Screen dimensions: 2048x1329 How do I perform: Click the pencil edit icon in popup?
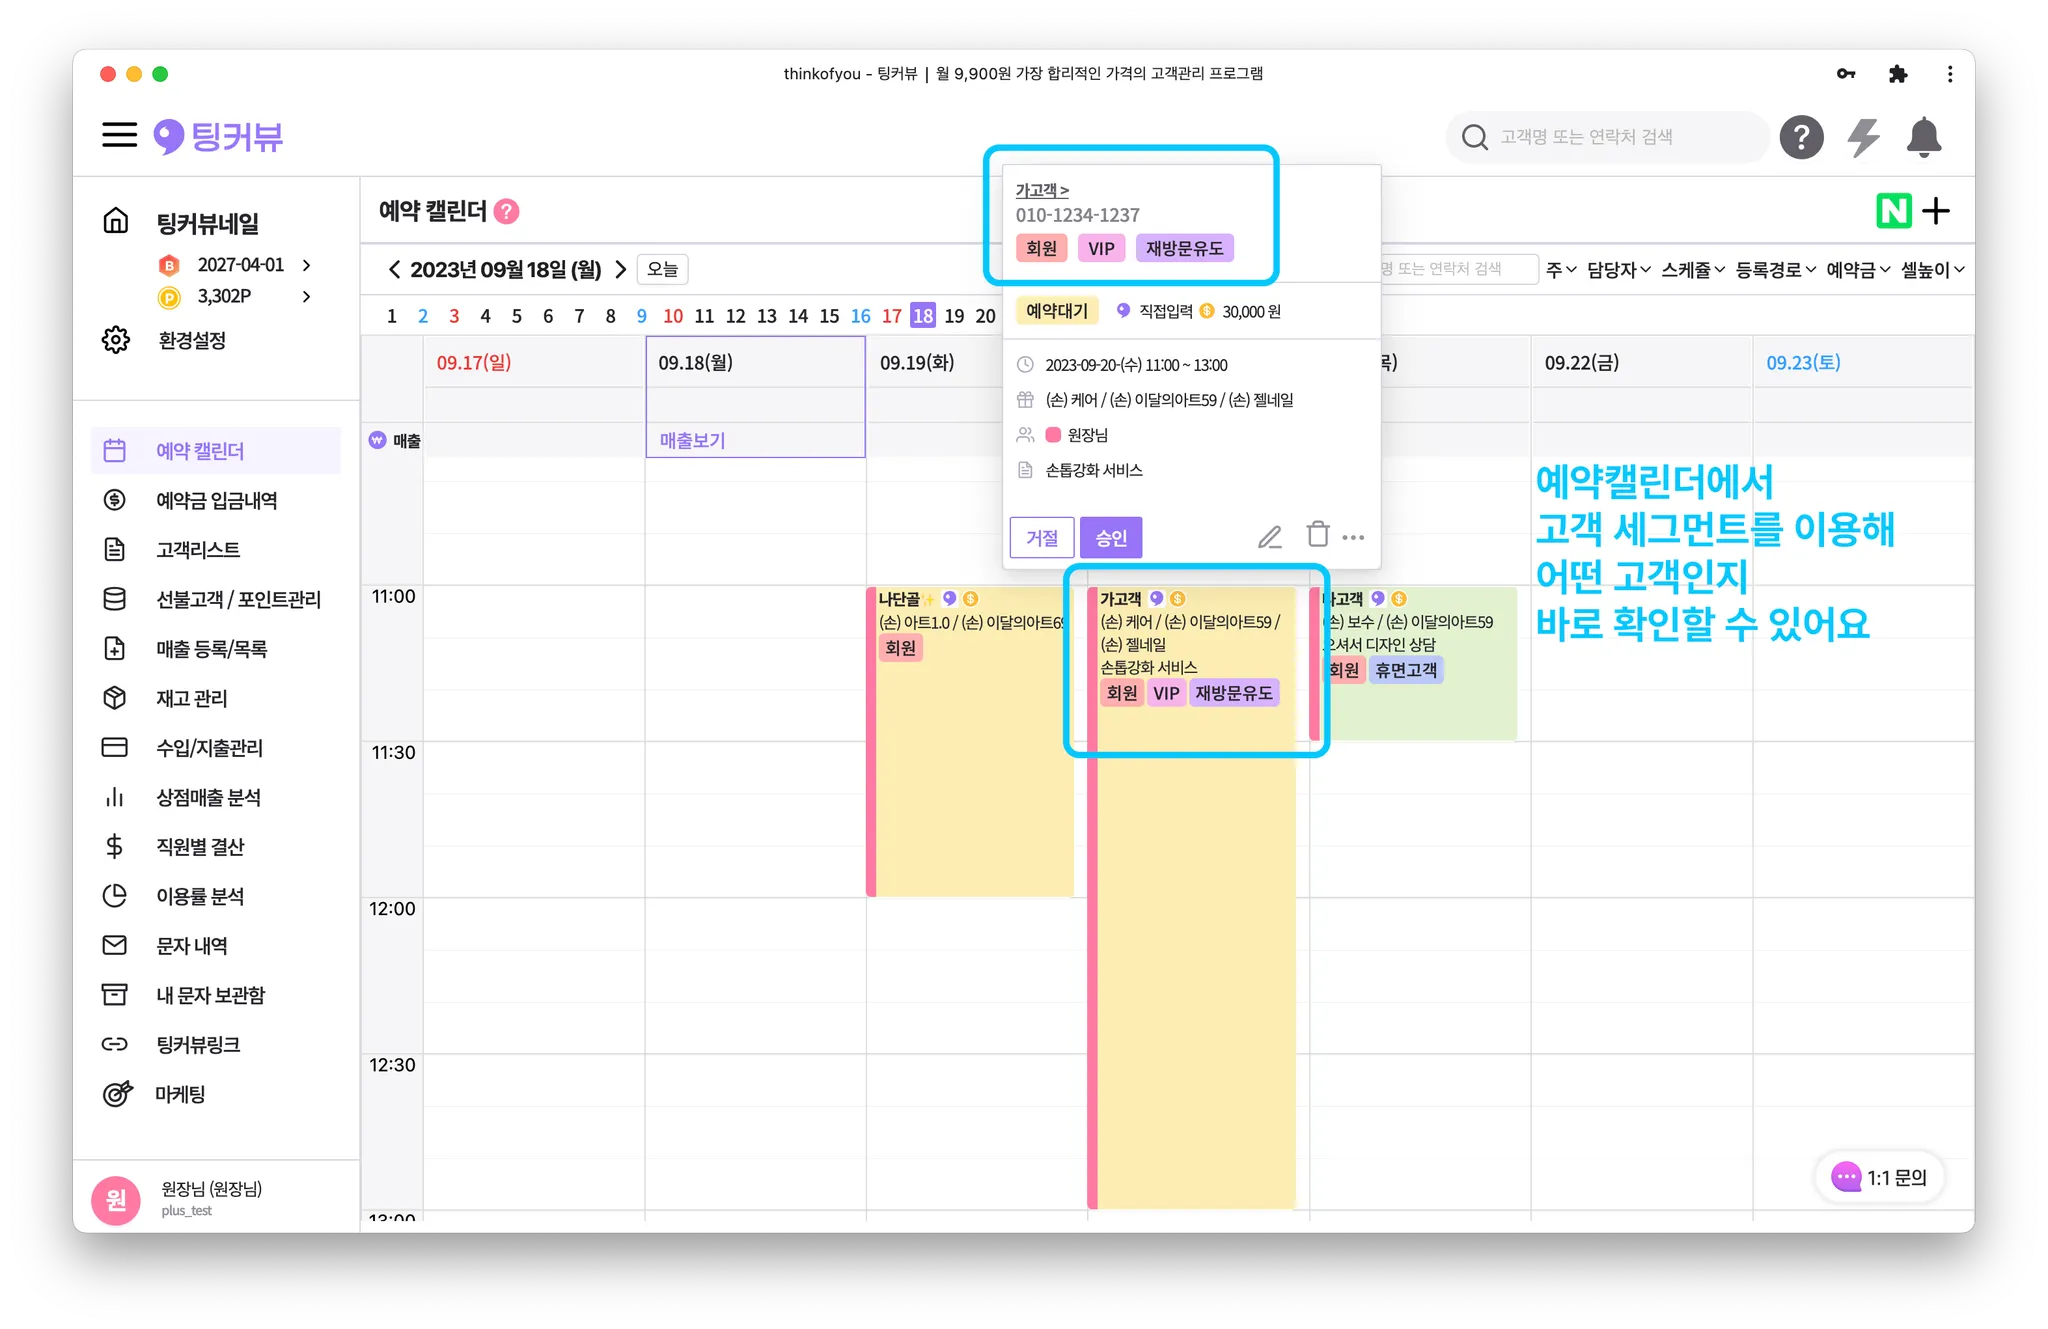coord(1269,537)
